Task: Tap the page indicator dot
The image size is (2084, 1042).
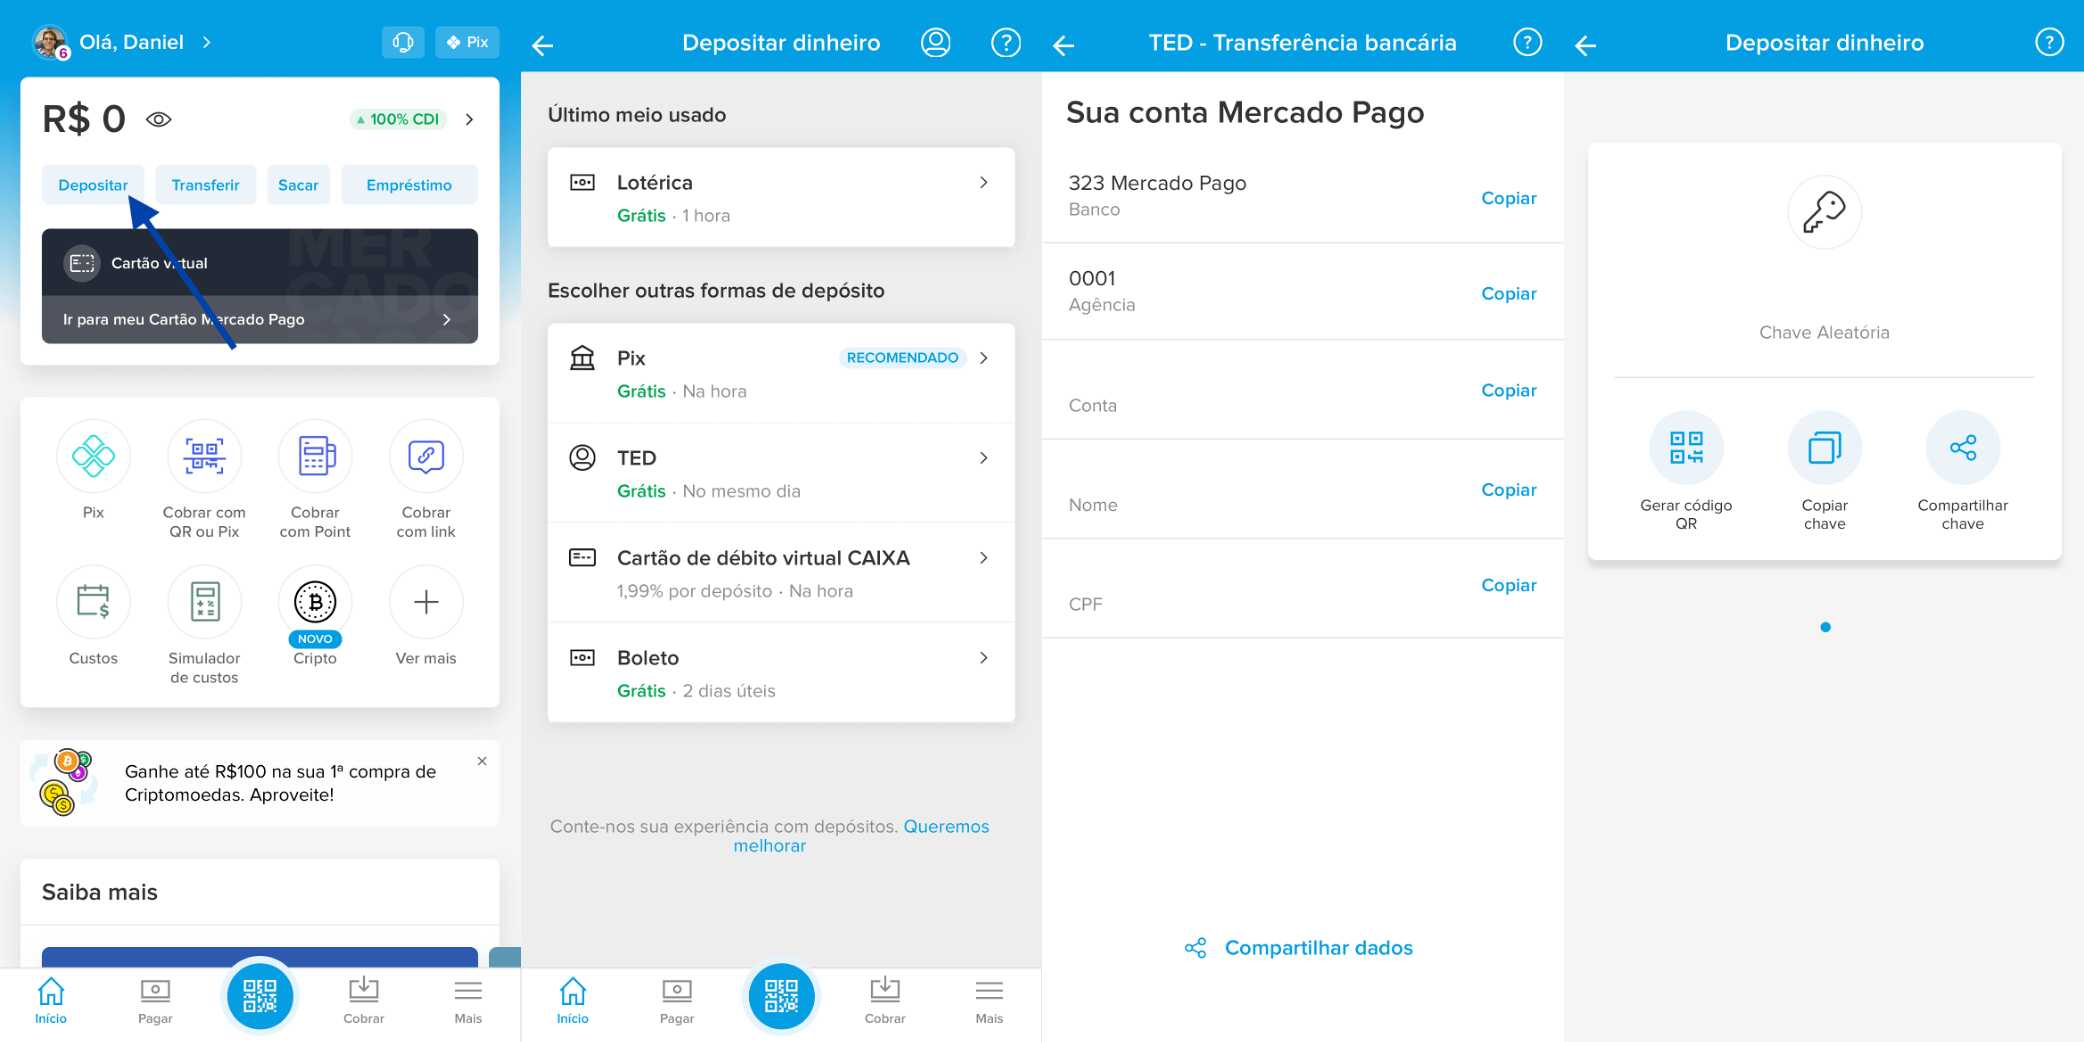Action: [x=1825, y=627]
